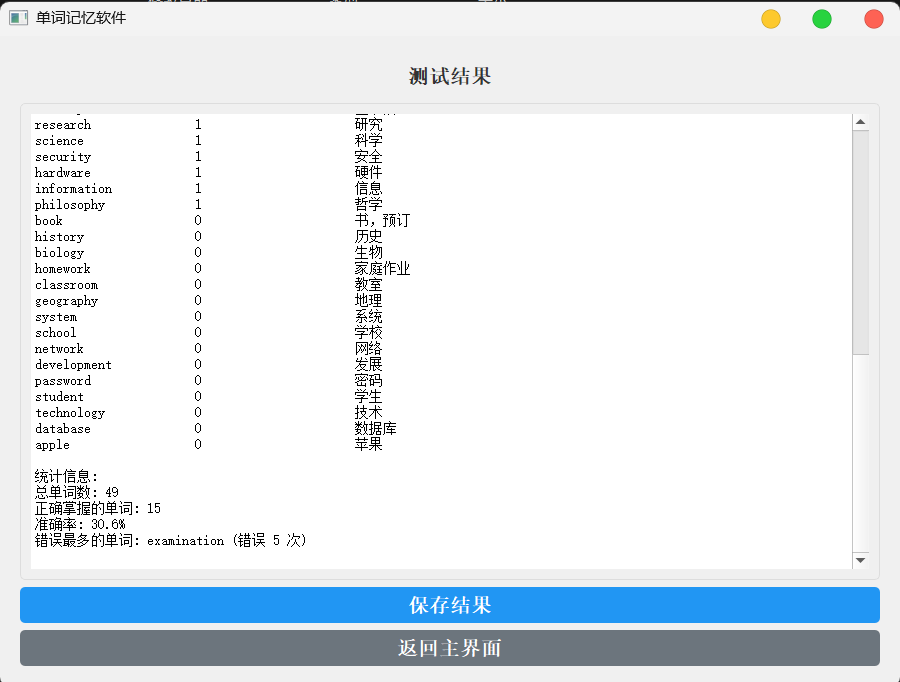
Task: Click the yellow minimize window button
Action: (x=771, y=19)
